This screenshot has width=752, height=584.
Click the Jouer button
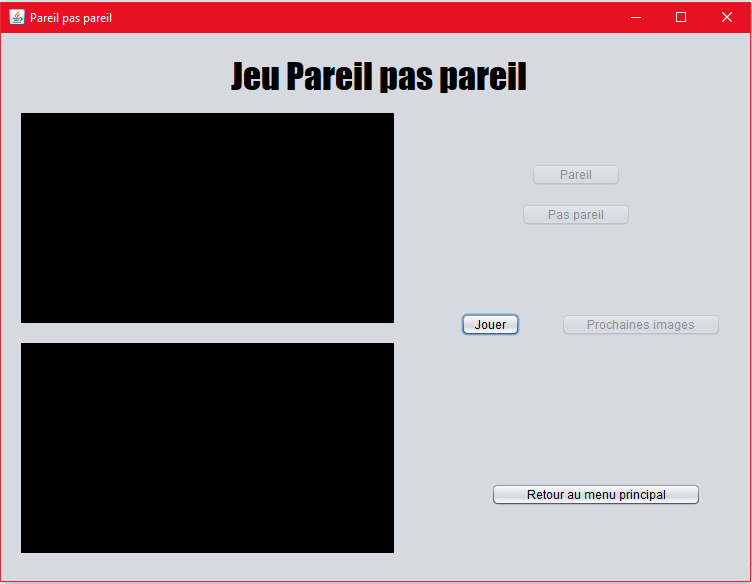(x=490, y=325)
